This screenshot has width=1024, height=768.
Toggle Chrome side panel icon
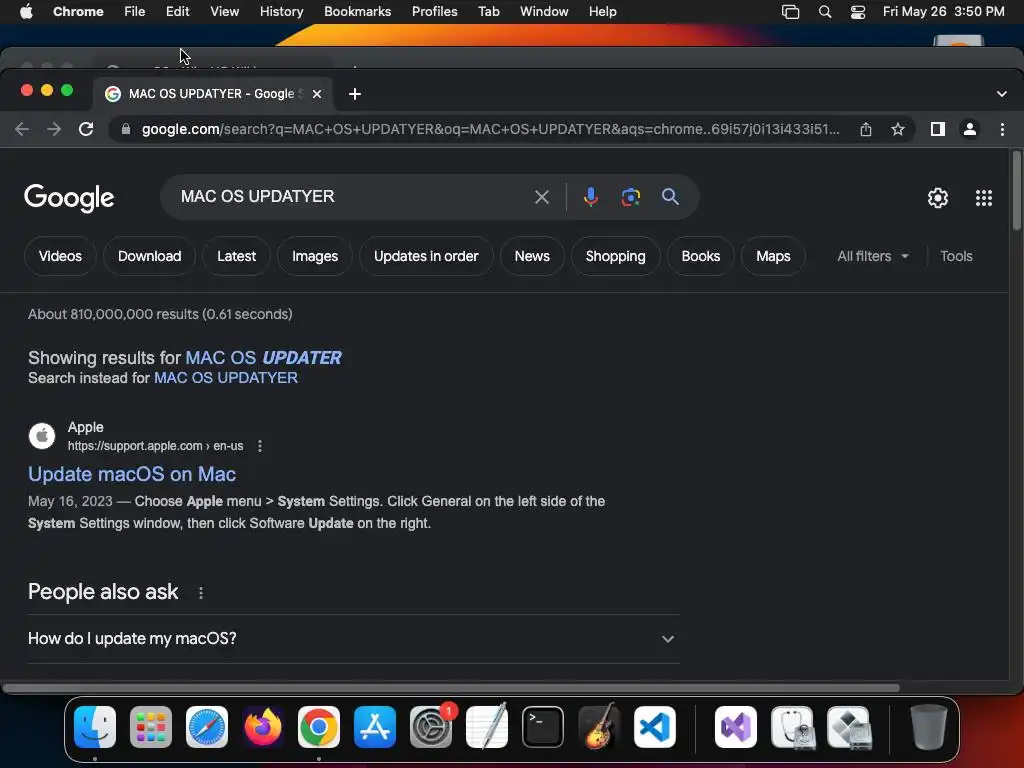(x=938, y=129)
